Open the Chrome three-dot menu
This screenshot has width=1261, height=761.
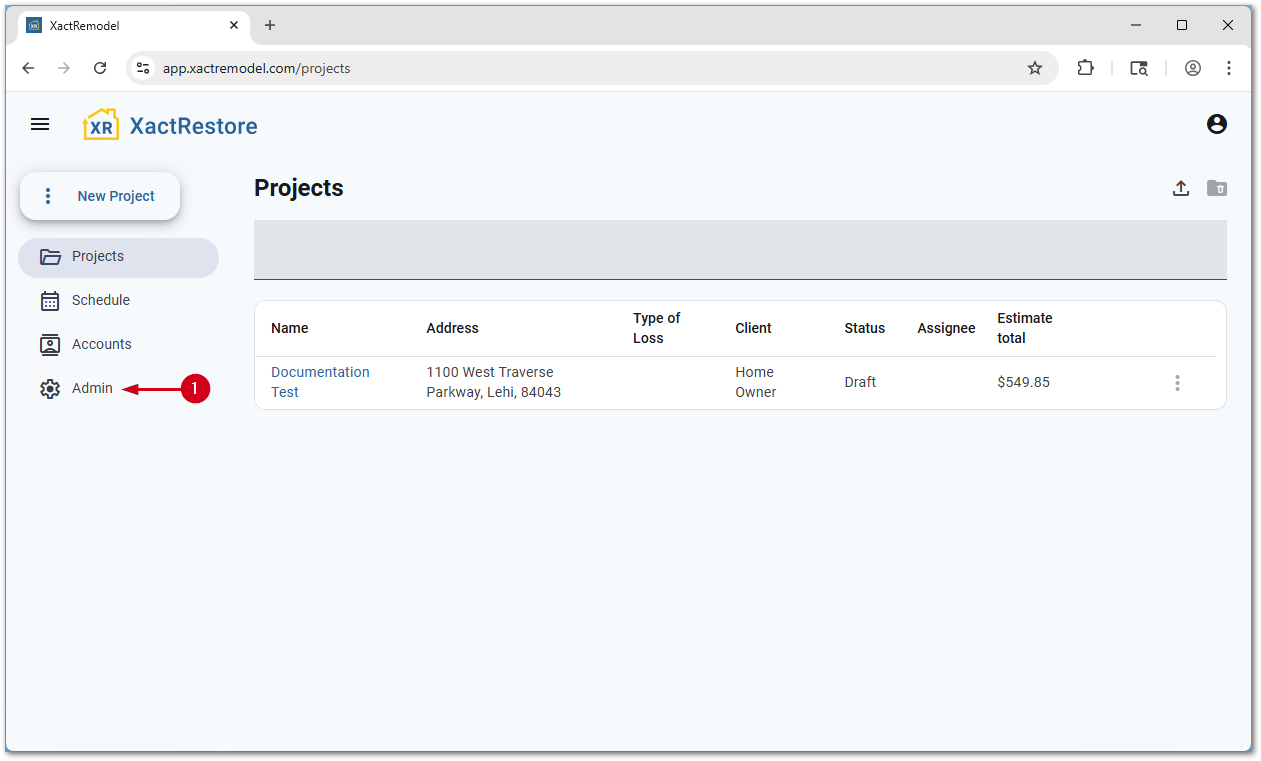click(x=1229, y=68)
